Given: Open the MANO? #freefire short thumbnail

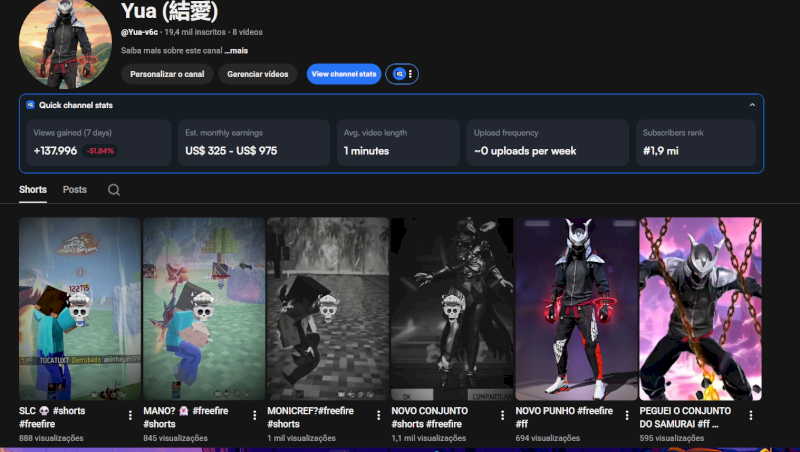Looking at the screenshot, I should point(204,309).
